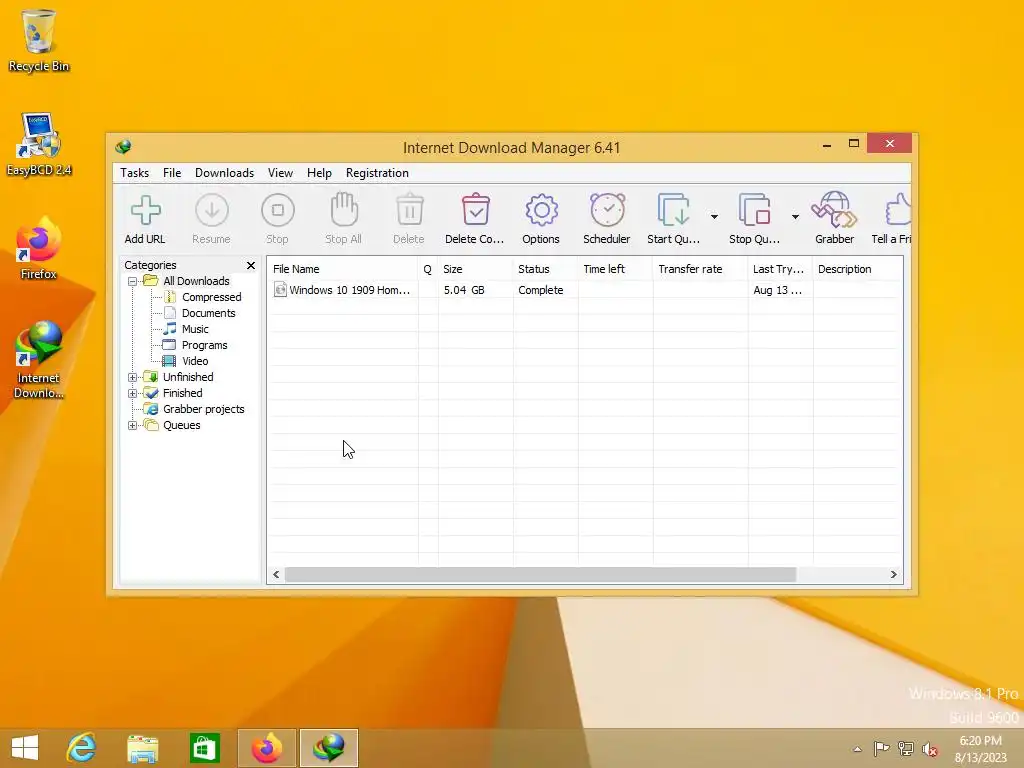Click the muted volume tray icon
The width and height of the screenshot is (1024, 768).
(930, 749)
